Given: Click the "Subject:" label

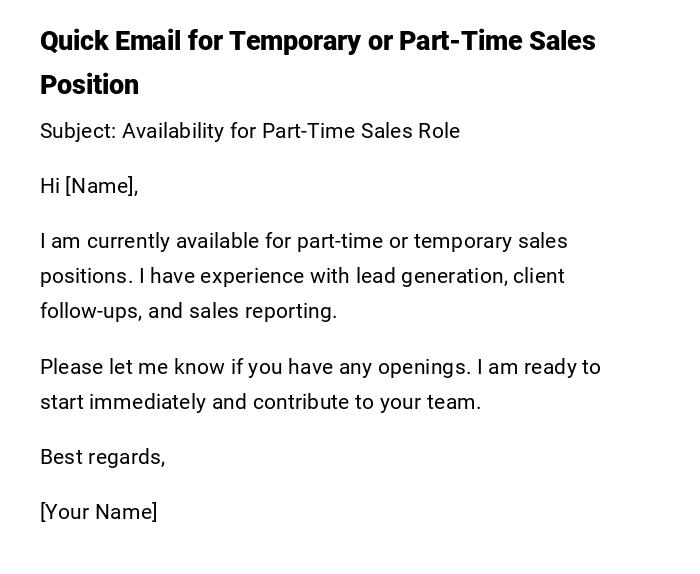Looking at the screenshot, I should click(78, 131).
